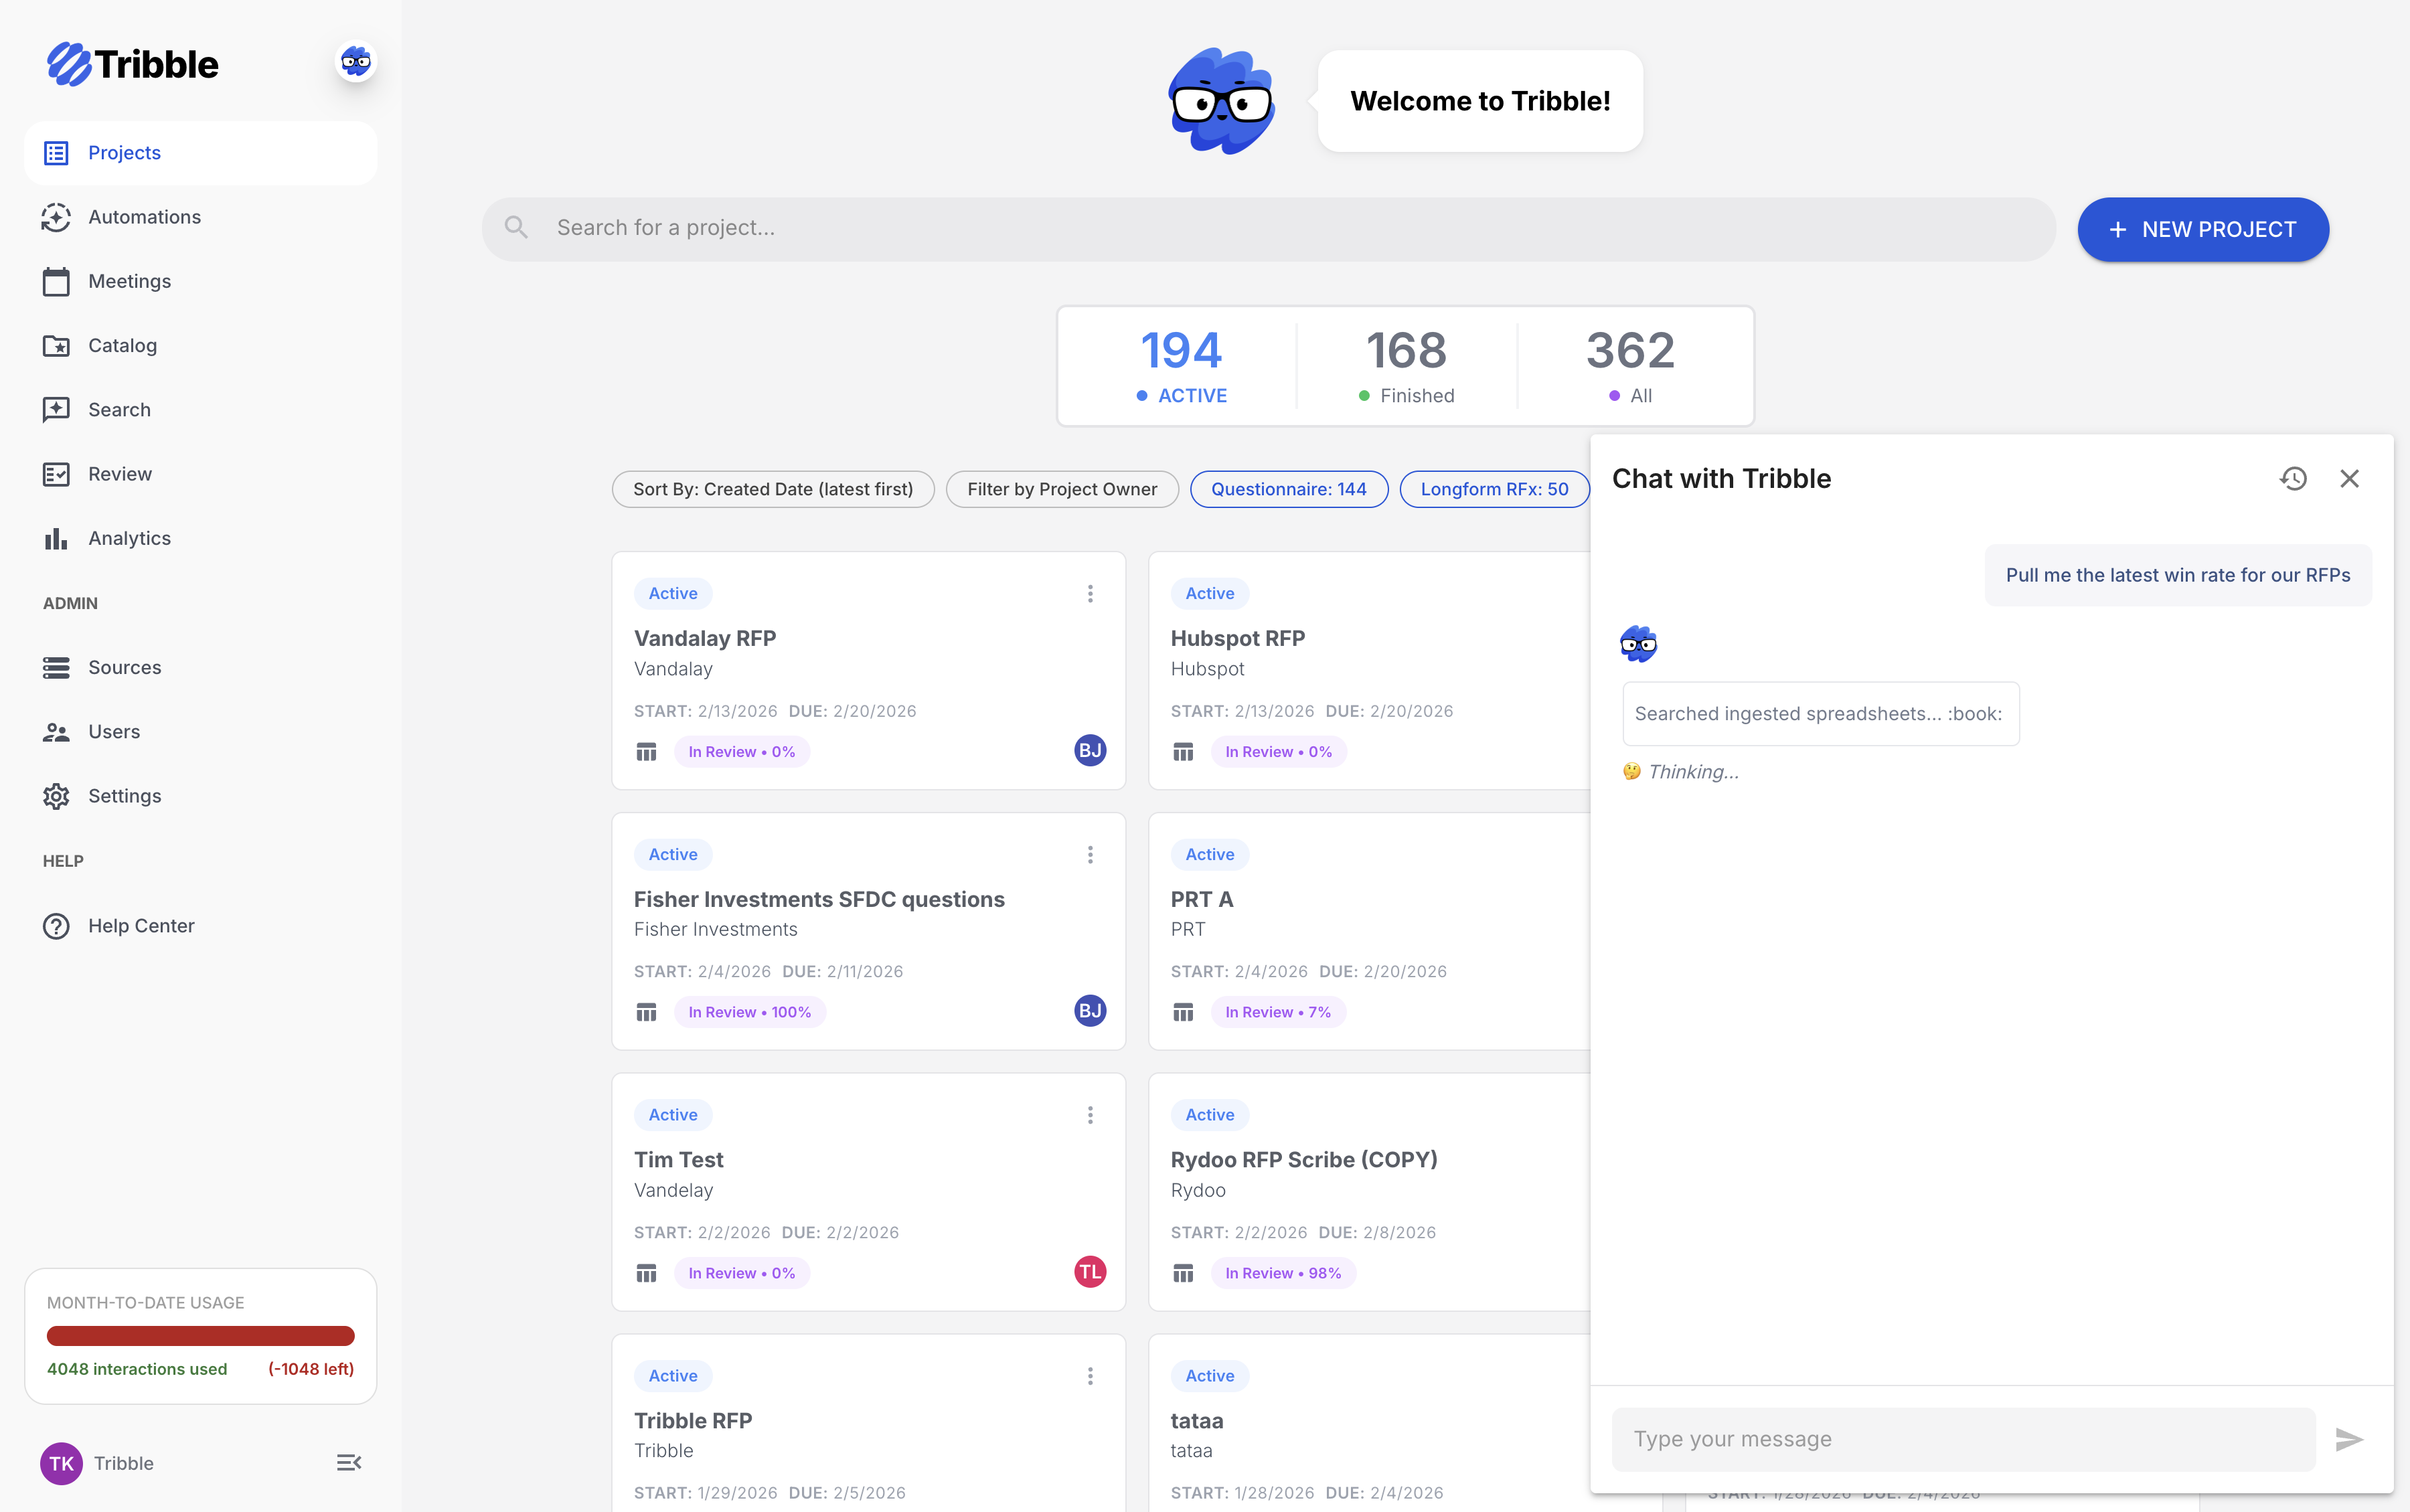Open the Hubspot RFP project title

pos(1238,638)
